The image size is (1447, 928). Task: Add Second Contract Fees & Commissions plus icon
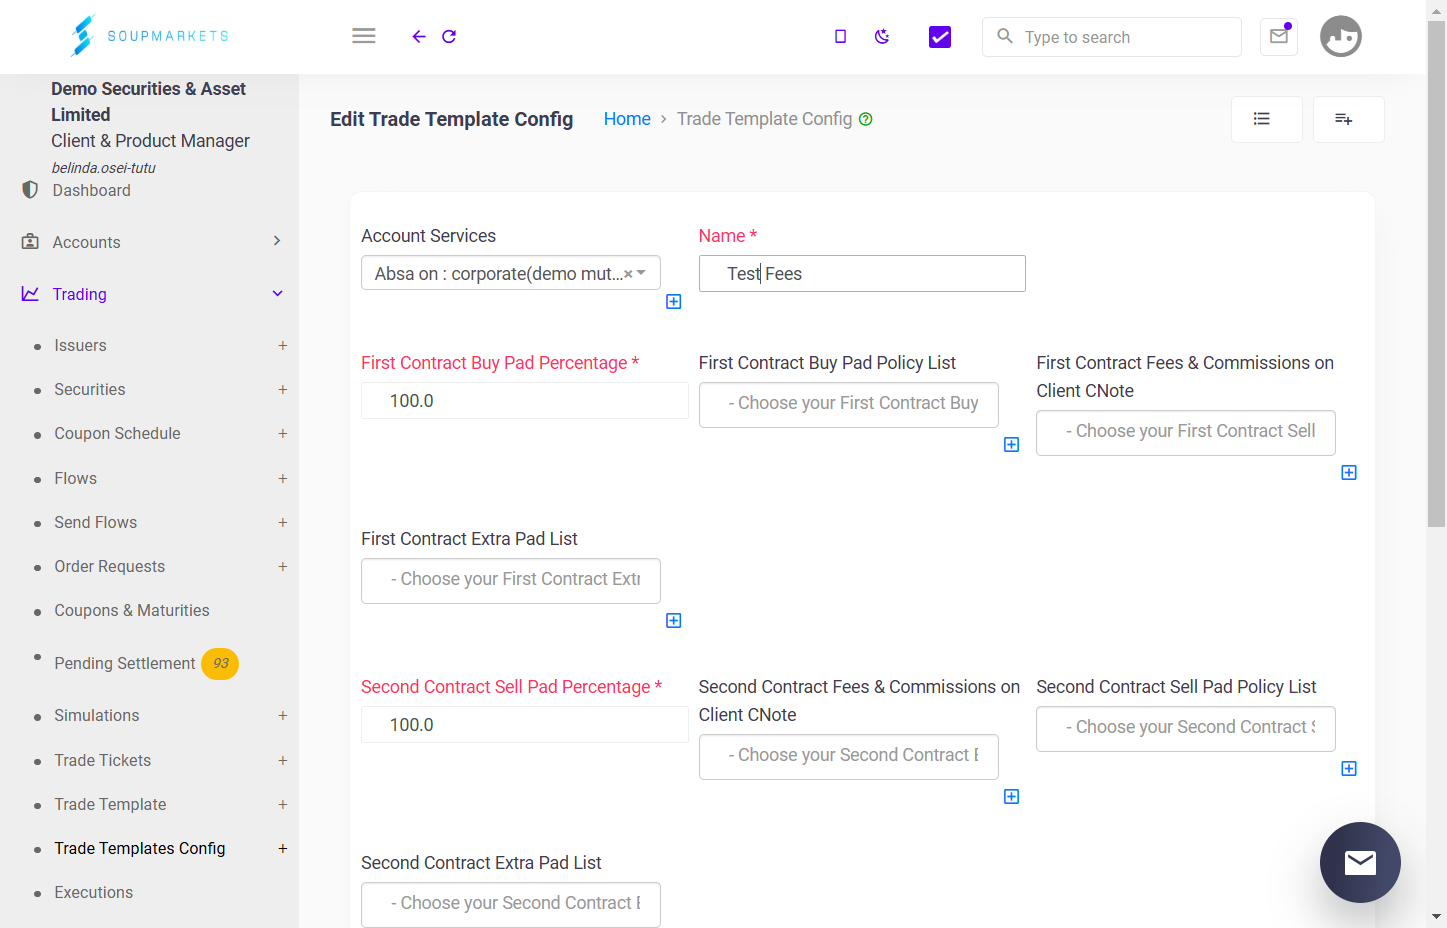tap(1012, 797)
